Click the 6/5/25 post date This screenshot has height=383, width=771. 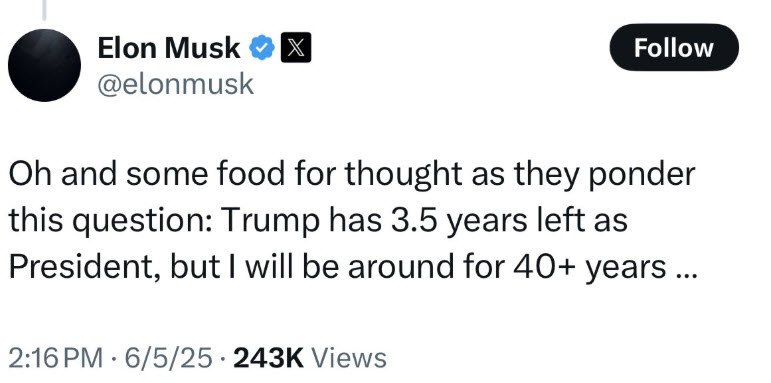coord(169,358)
